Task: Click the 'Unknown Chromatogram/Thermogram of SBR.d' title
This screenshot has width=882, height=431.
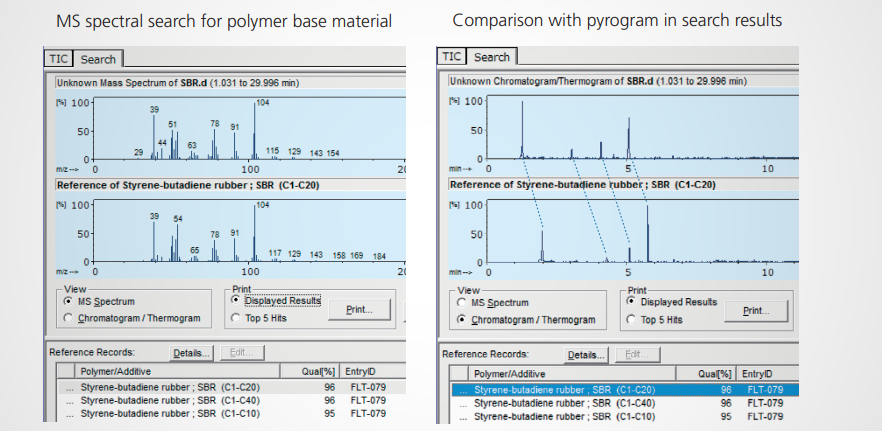Action: coord(598,81)
